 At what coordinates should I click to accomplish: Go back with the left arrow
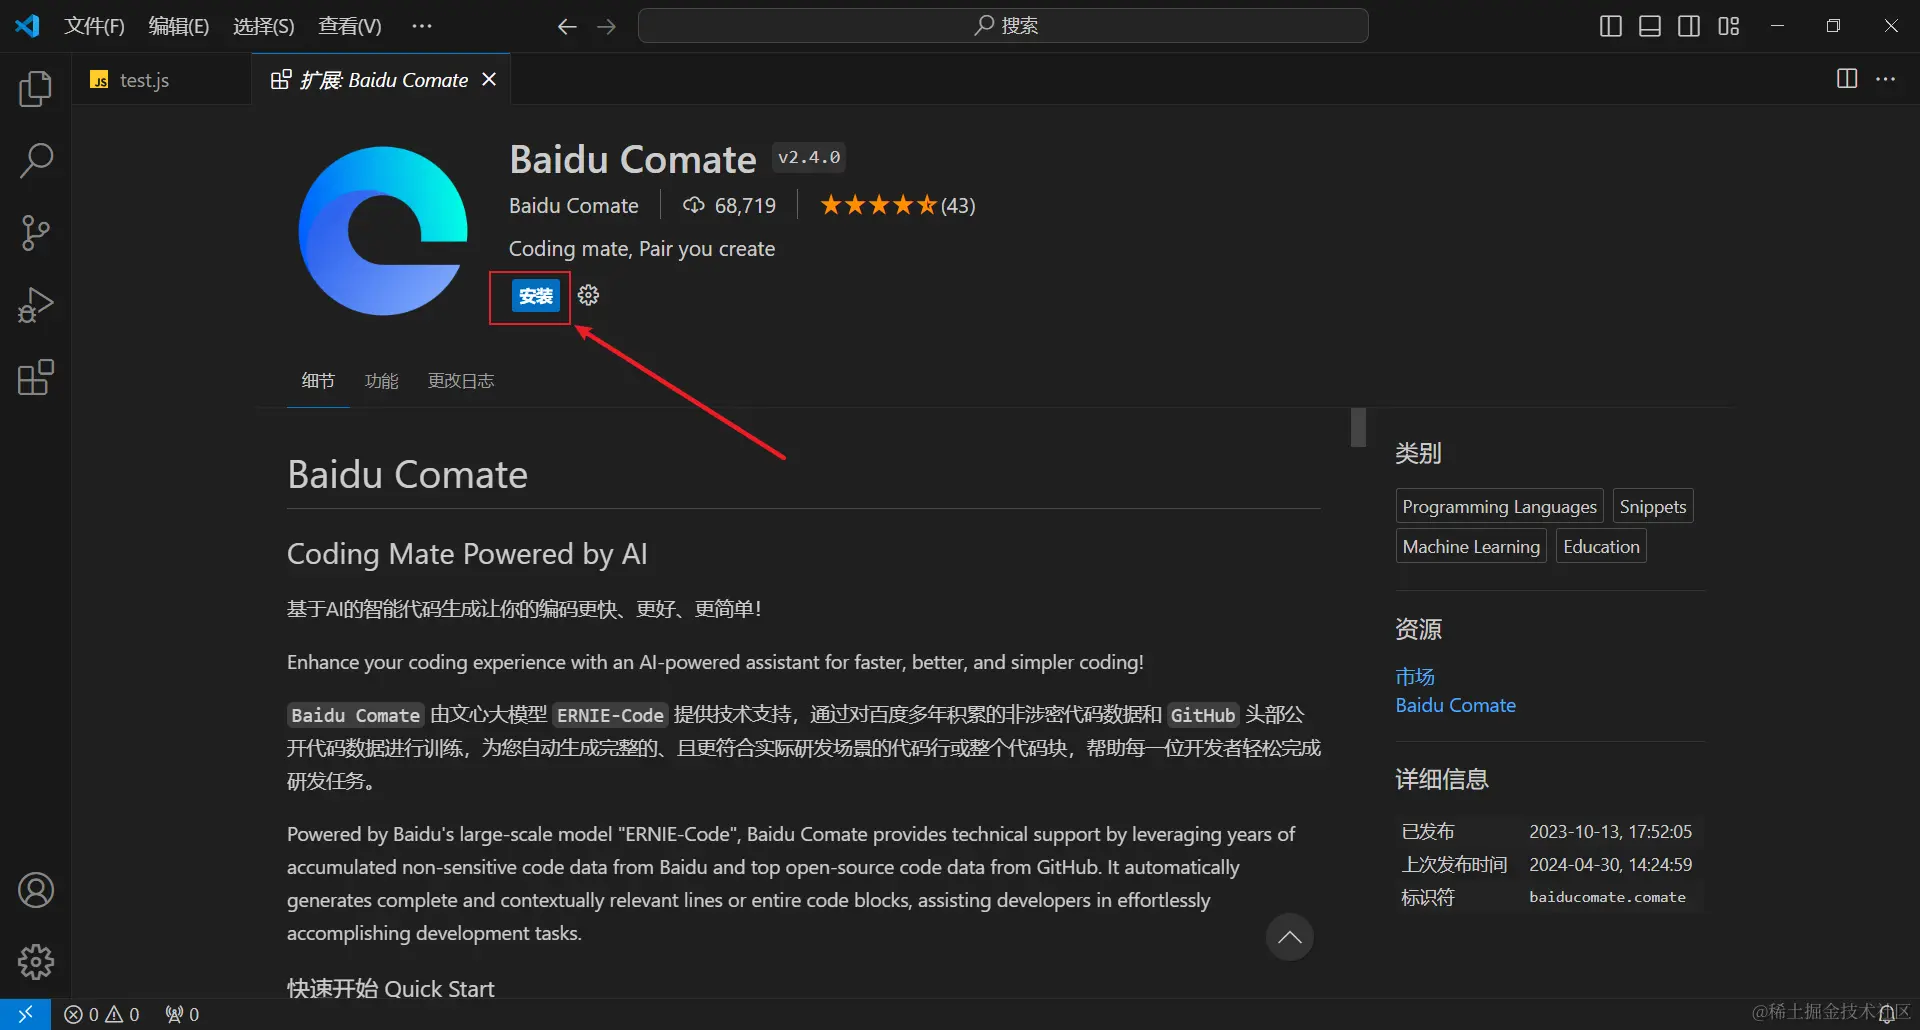coord(567,26)
